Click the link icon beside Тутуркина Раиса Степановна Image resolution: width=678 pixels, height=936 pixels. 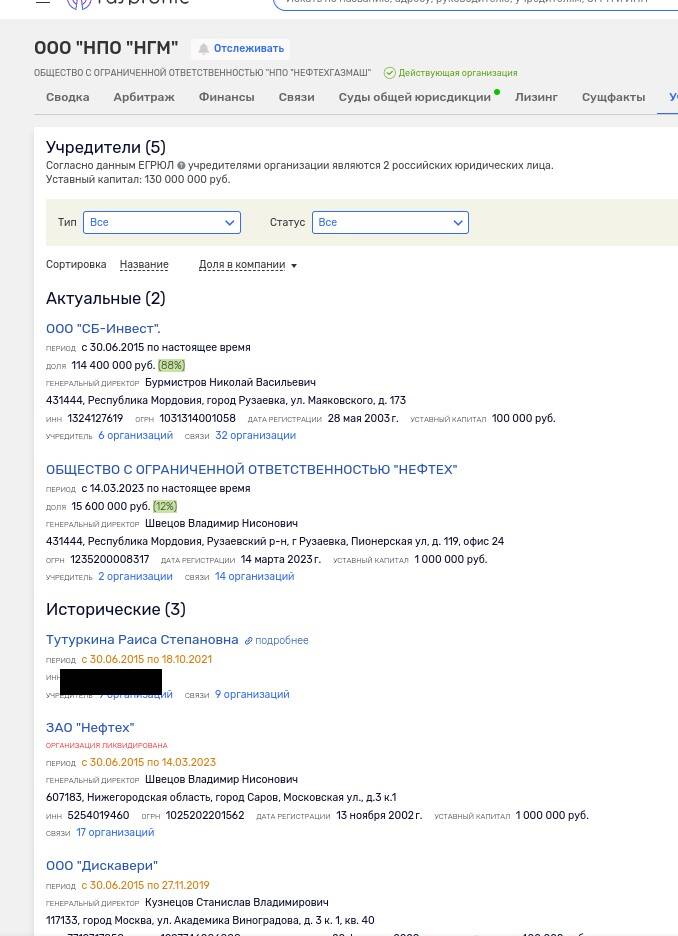pyautogui.click(x=249, y=641)
